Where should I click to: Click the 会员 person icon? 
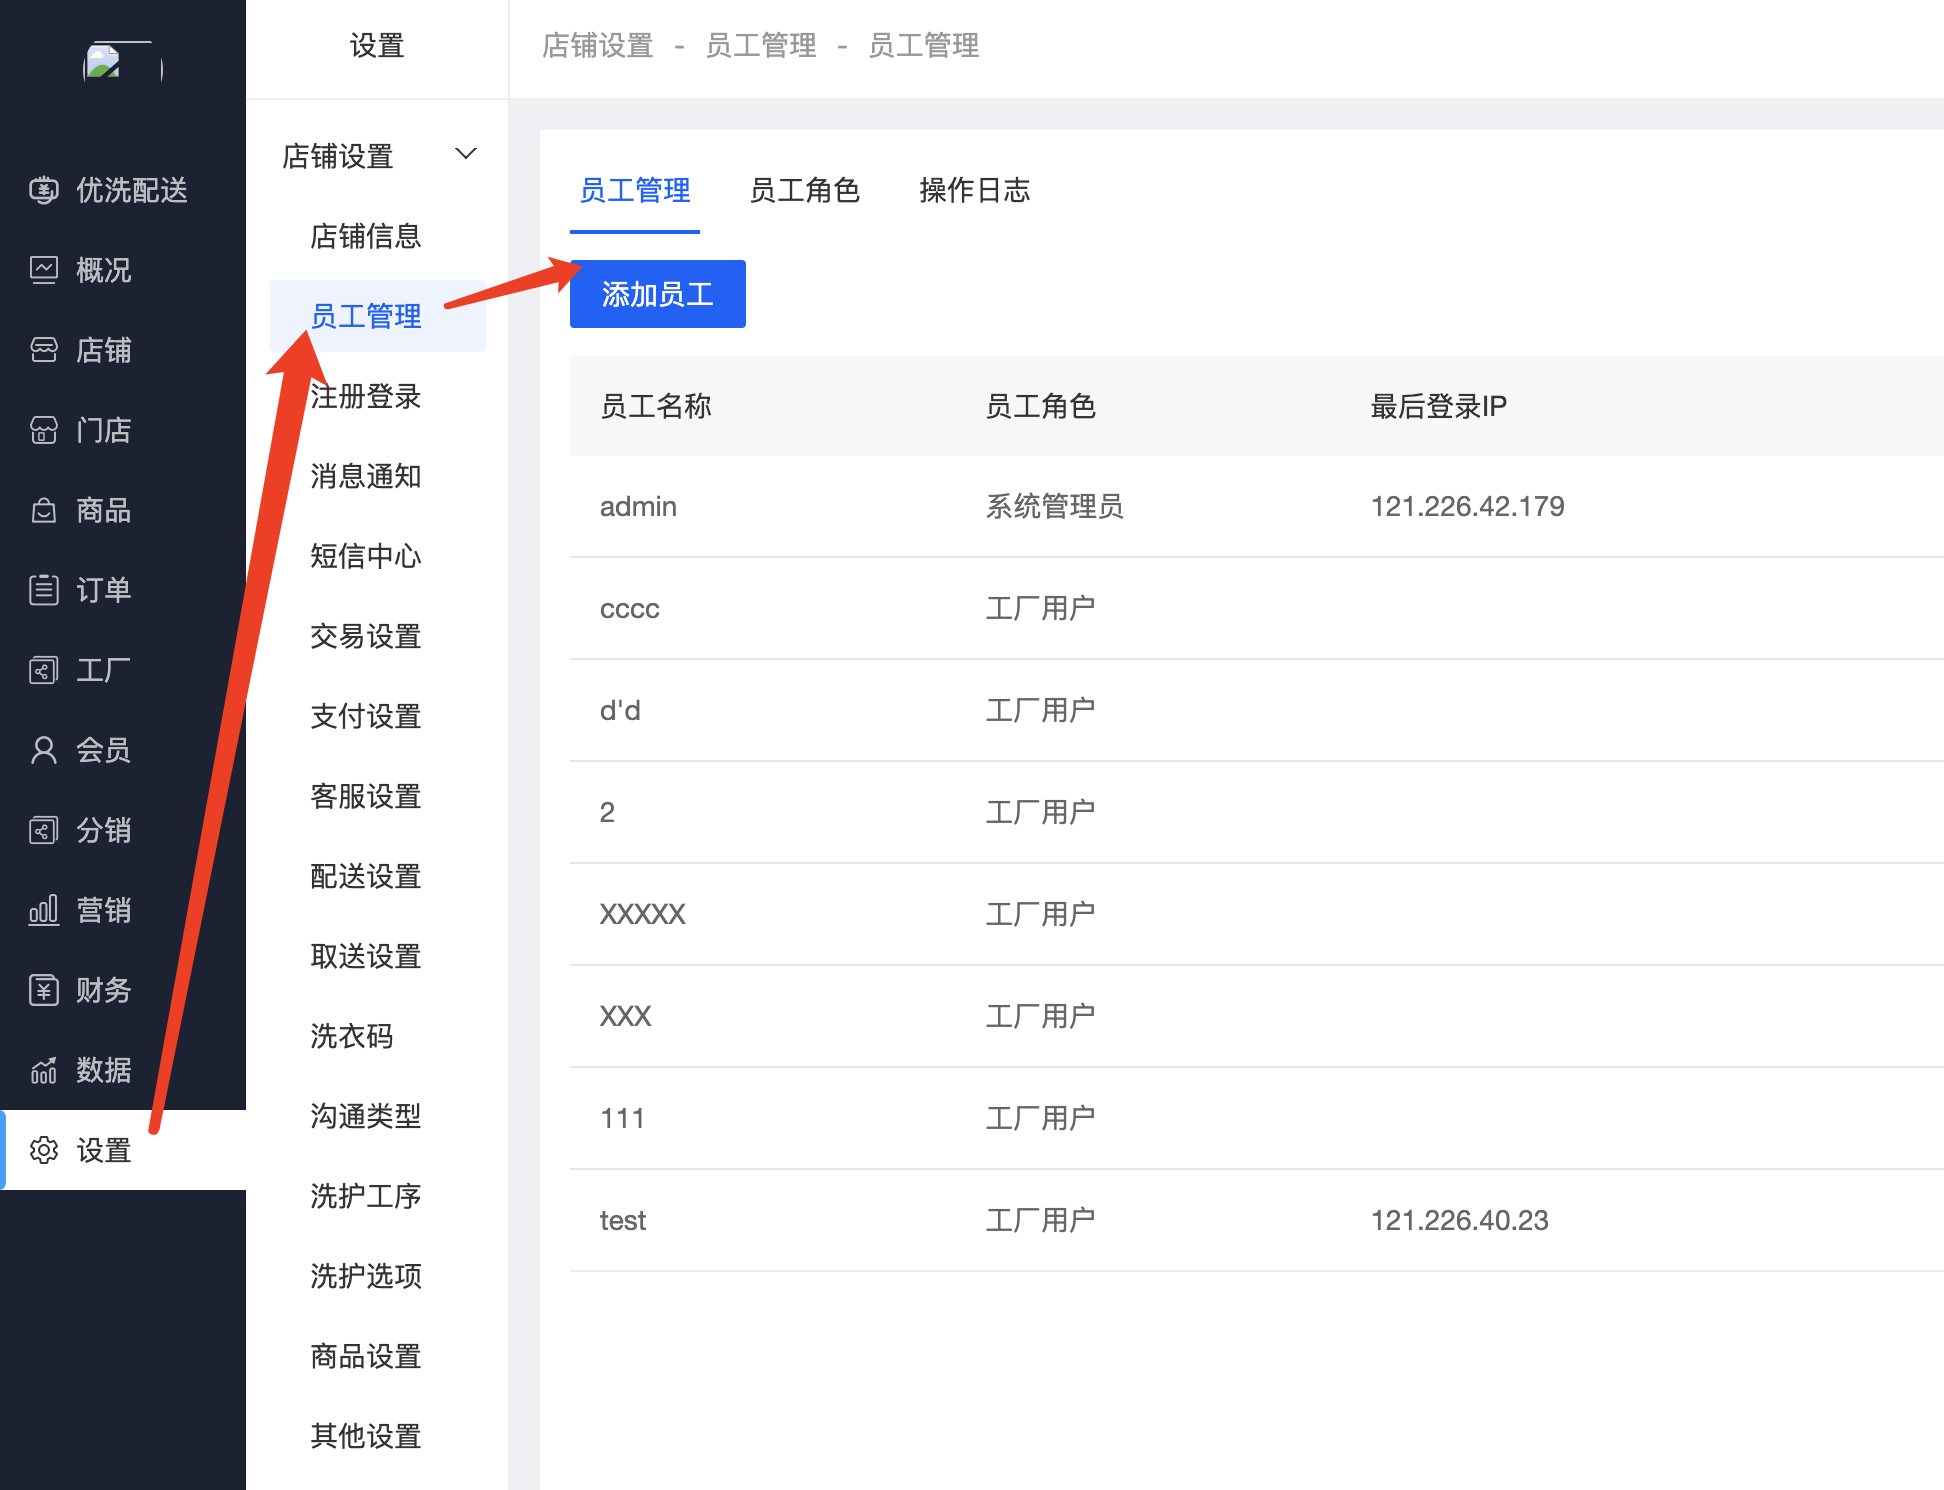pyautogui.click(x=43, y=750)
